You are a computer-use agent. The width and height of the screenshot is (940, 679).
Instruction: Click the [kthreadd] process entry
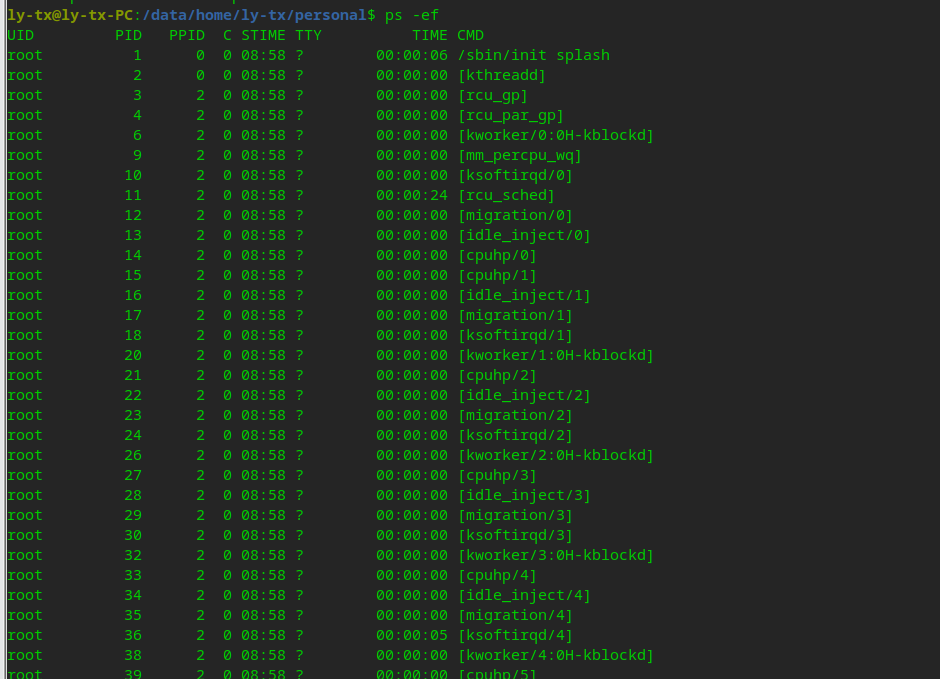pos(502,76)
